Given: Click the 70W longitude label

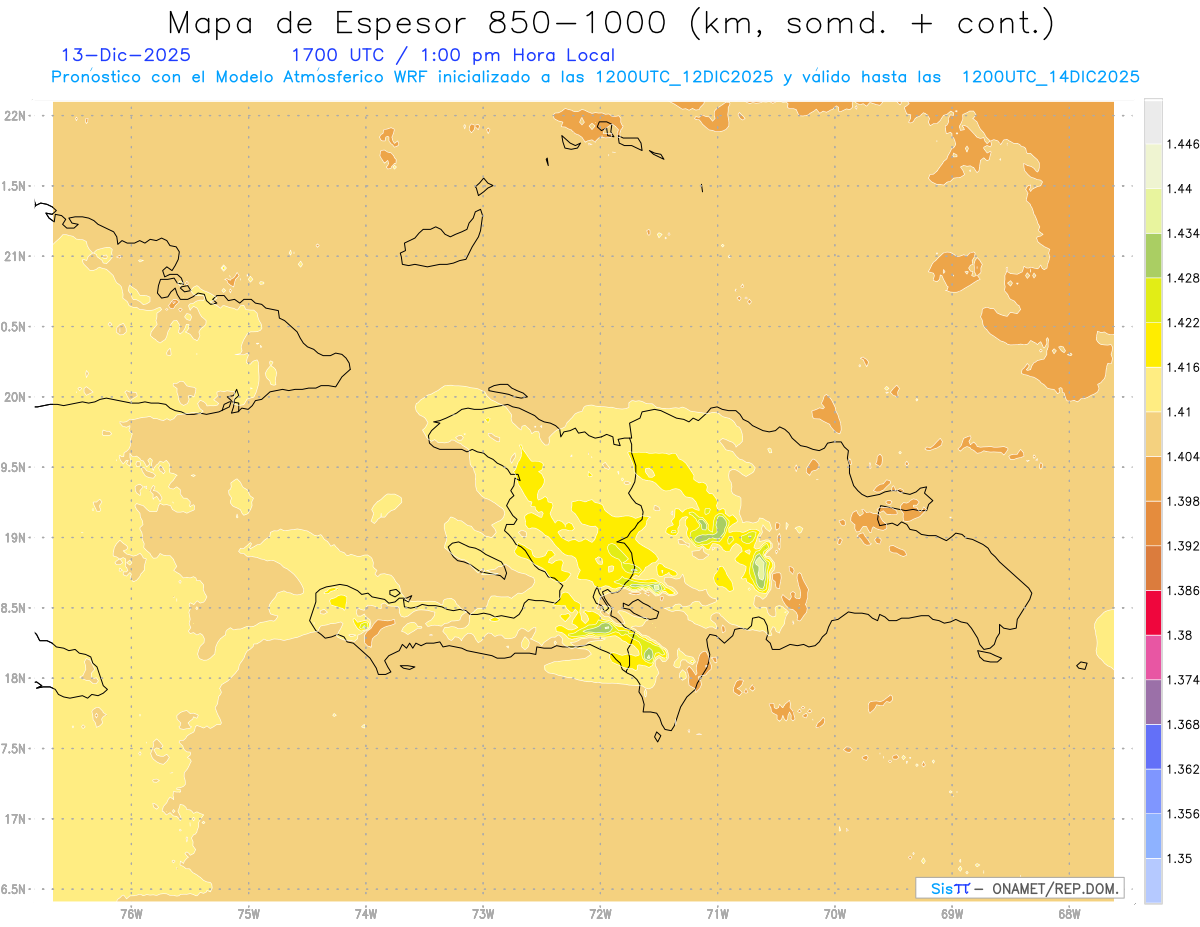Looking at the screenshot, I should 835,913.
